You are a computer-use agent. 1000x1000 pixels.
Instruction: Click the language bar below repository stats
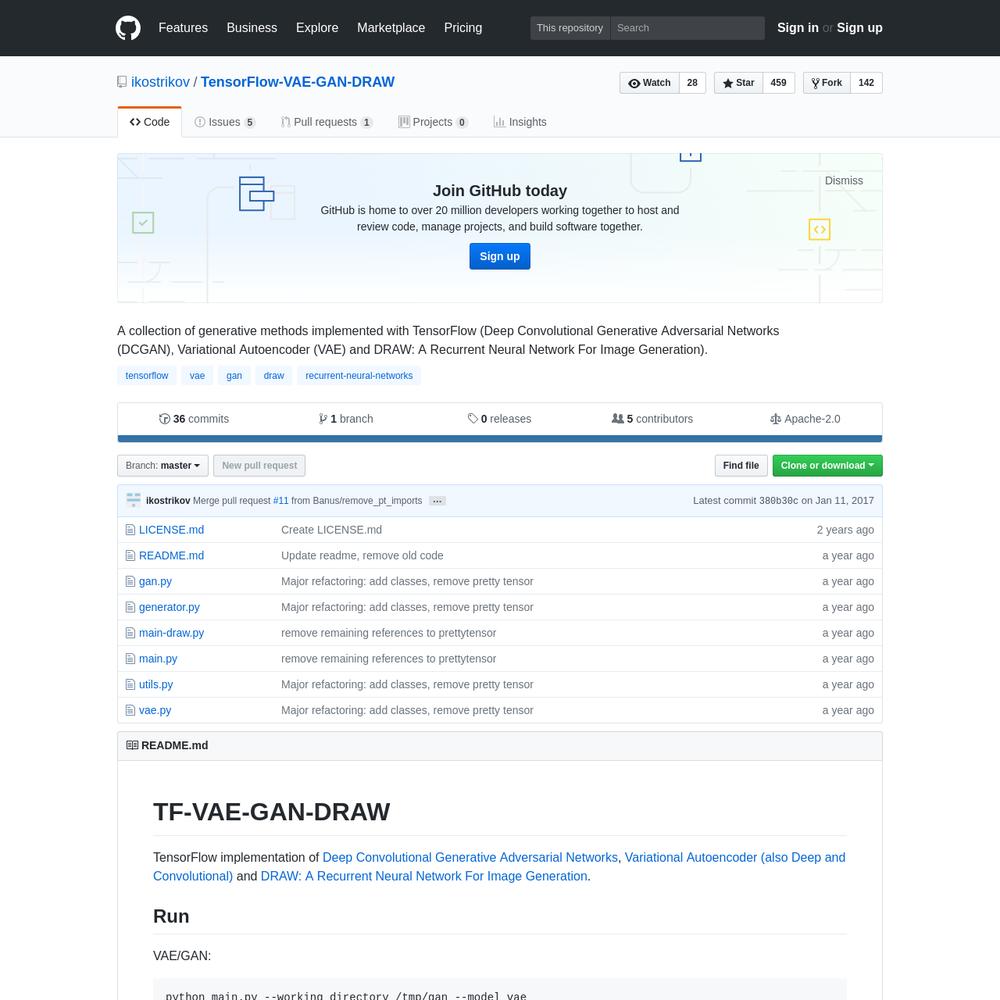click(x=499, y=439)
